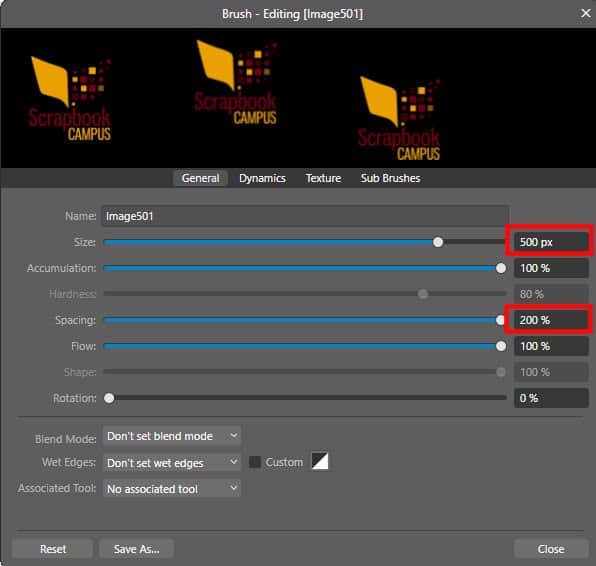Image resolution: width=596 pixels, height=566 pixels.
Task: Click the Flow value field
Action: pos(551,346)
